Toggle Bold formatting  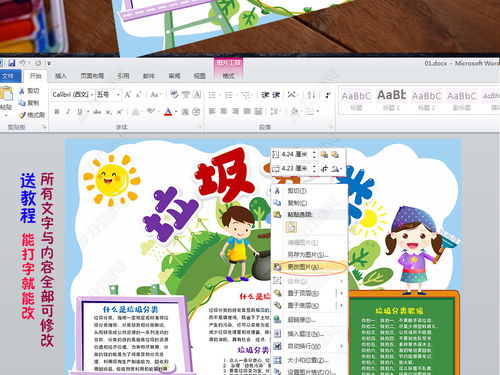[x=57, y=112]
